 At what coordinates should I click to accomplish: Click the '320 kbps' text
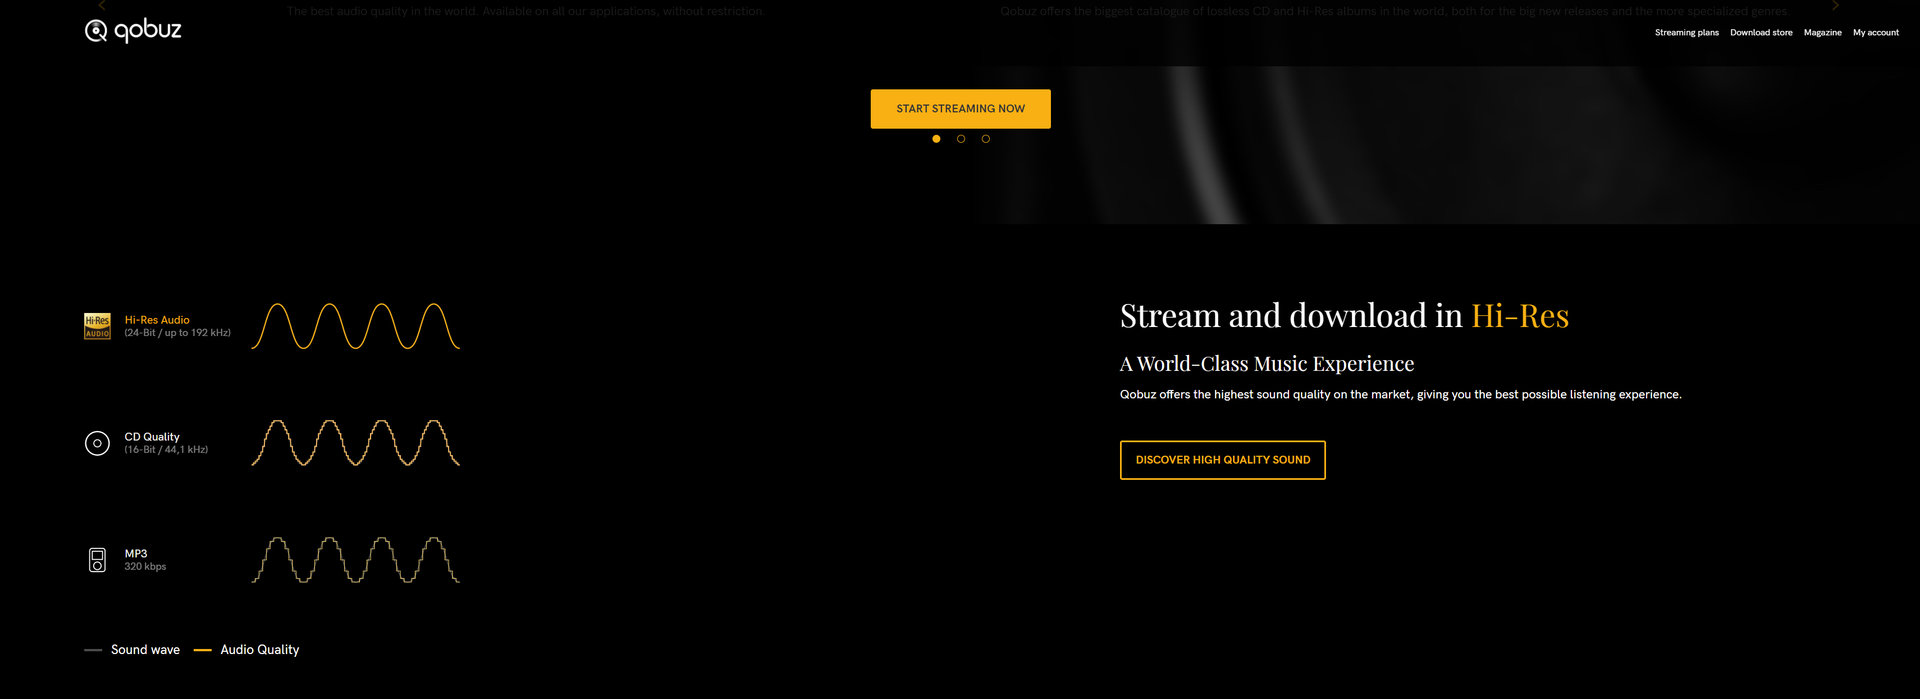[145, 567]
